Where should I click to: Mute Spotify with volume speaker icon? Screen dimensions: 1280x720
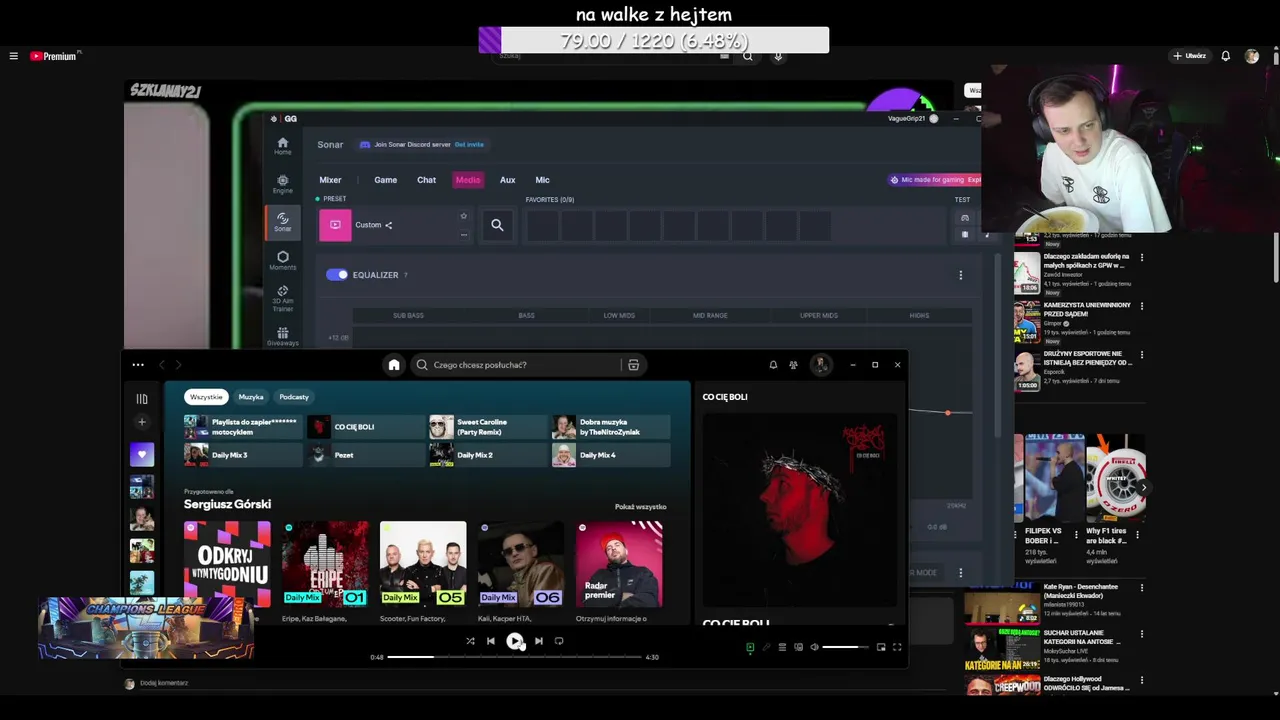click(x=814, y=647)
